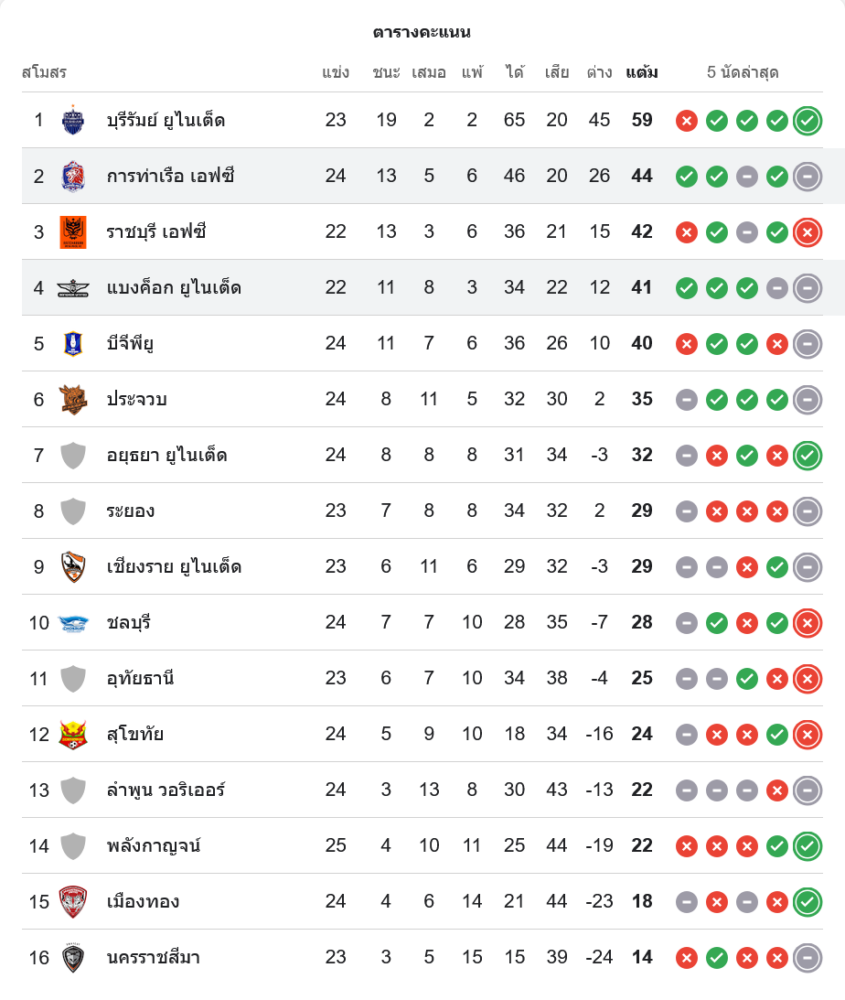Click the แบงค็อก ยูไนเต็ด wings logo
This screenshot has height=1000, width=845.
click(73, 288)
